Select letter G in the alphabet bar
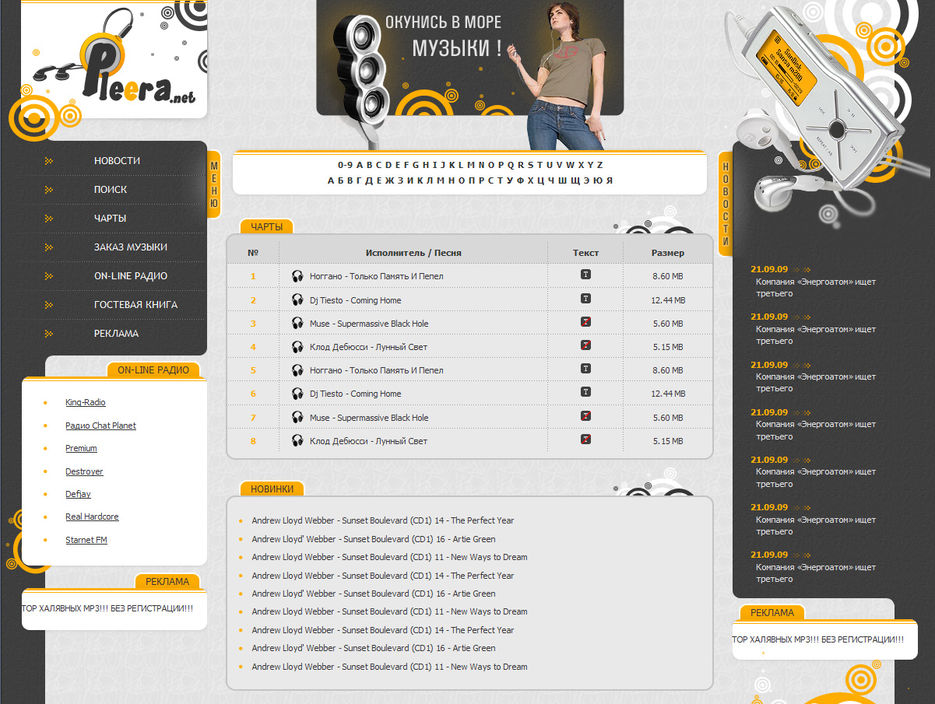 pyautogui.click(x=416, y=165)
